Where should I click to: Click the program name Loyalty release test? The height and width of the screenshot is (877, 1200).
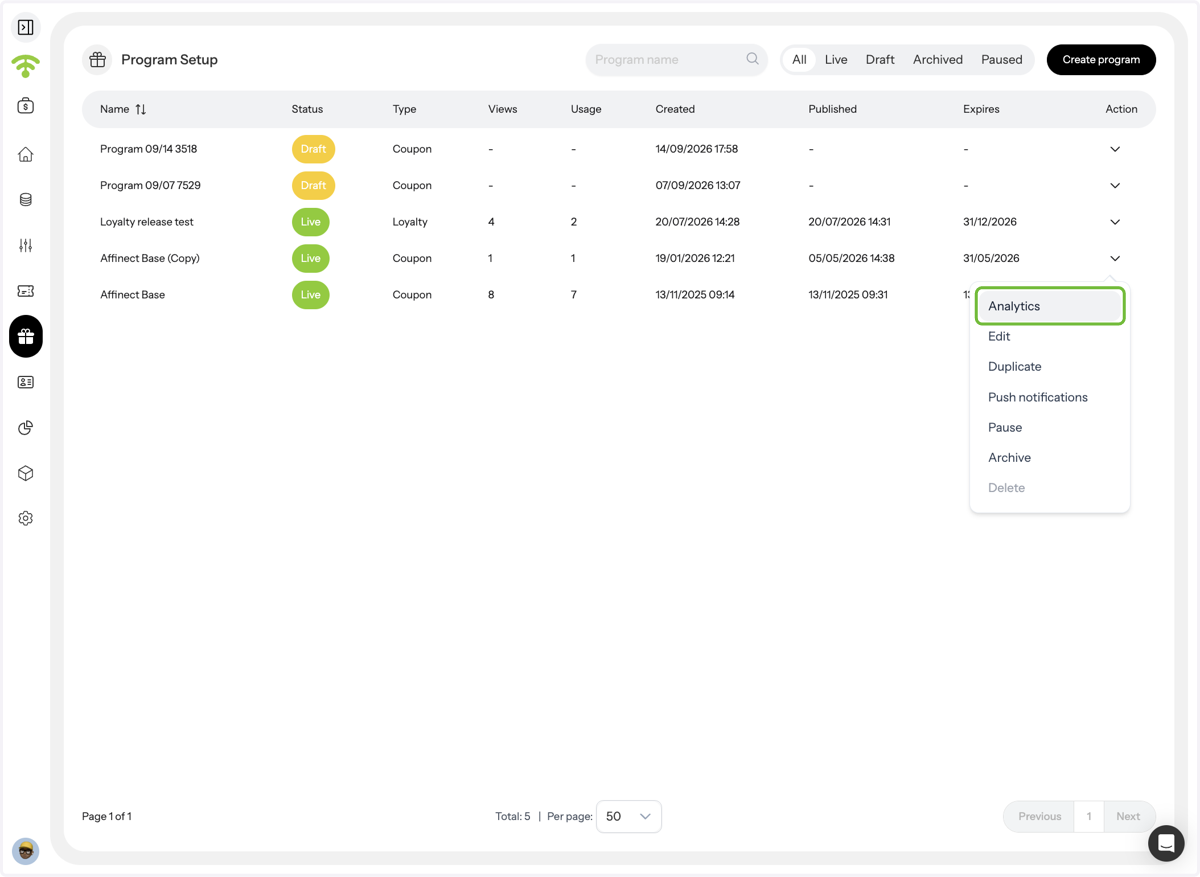point(147,222)
